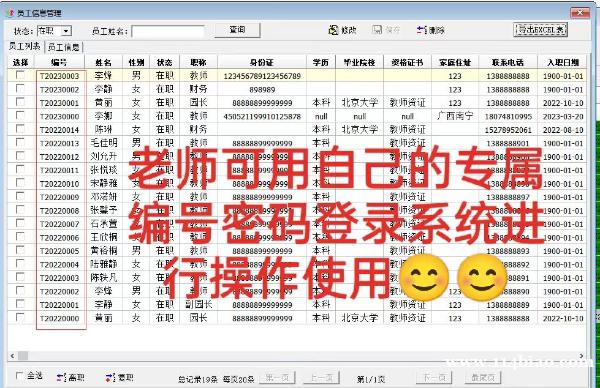Click the right arrow of horizontal scrollbar

[x=581, y=356]
